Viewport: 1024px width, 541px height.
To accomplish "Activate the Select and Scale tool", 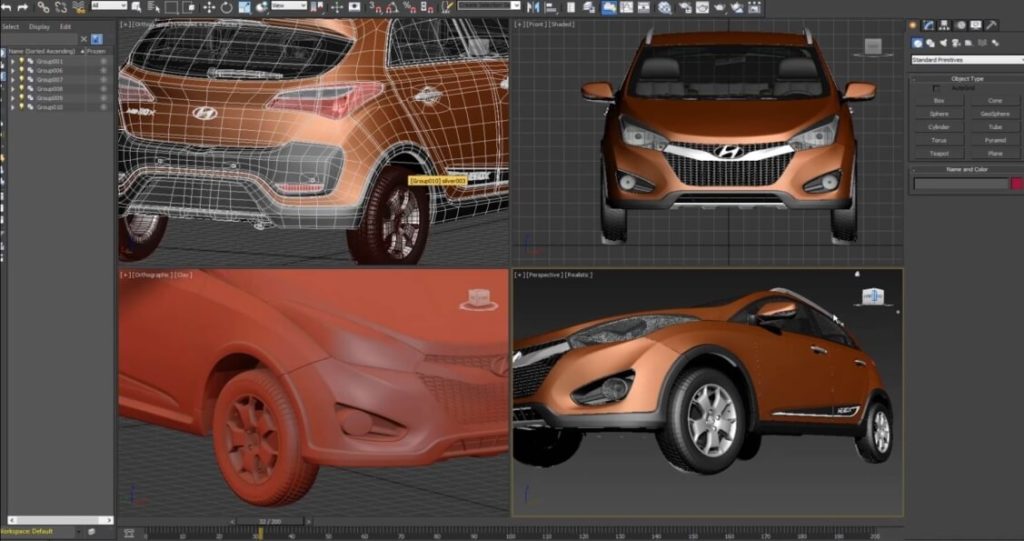I will coord(244,7).
